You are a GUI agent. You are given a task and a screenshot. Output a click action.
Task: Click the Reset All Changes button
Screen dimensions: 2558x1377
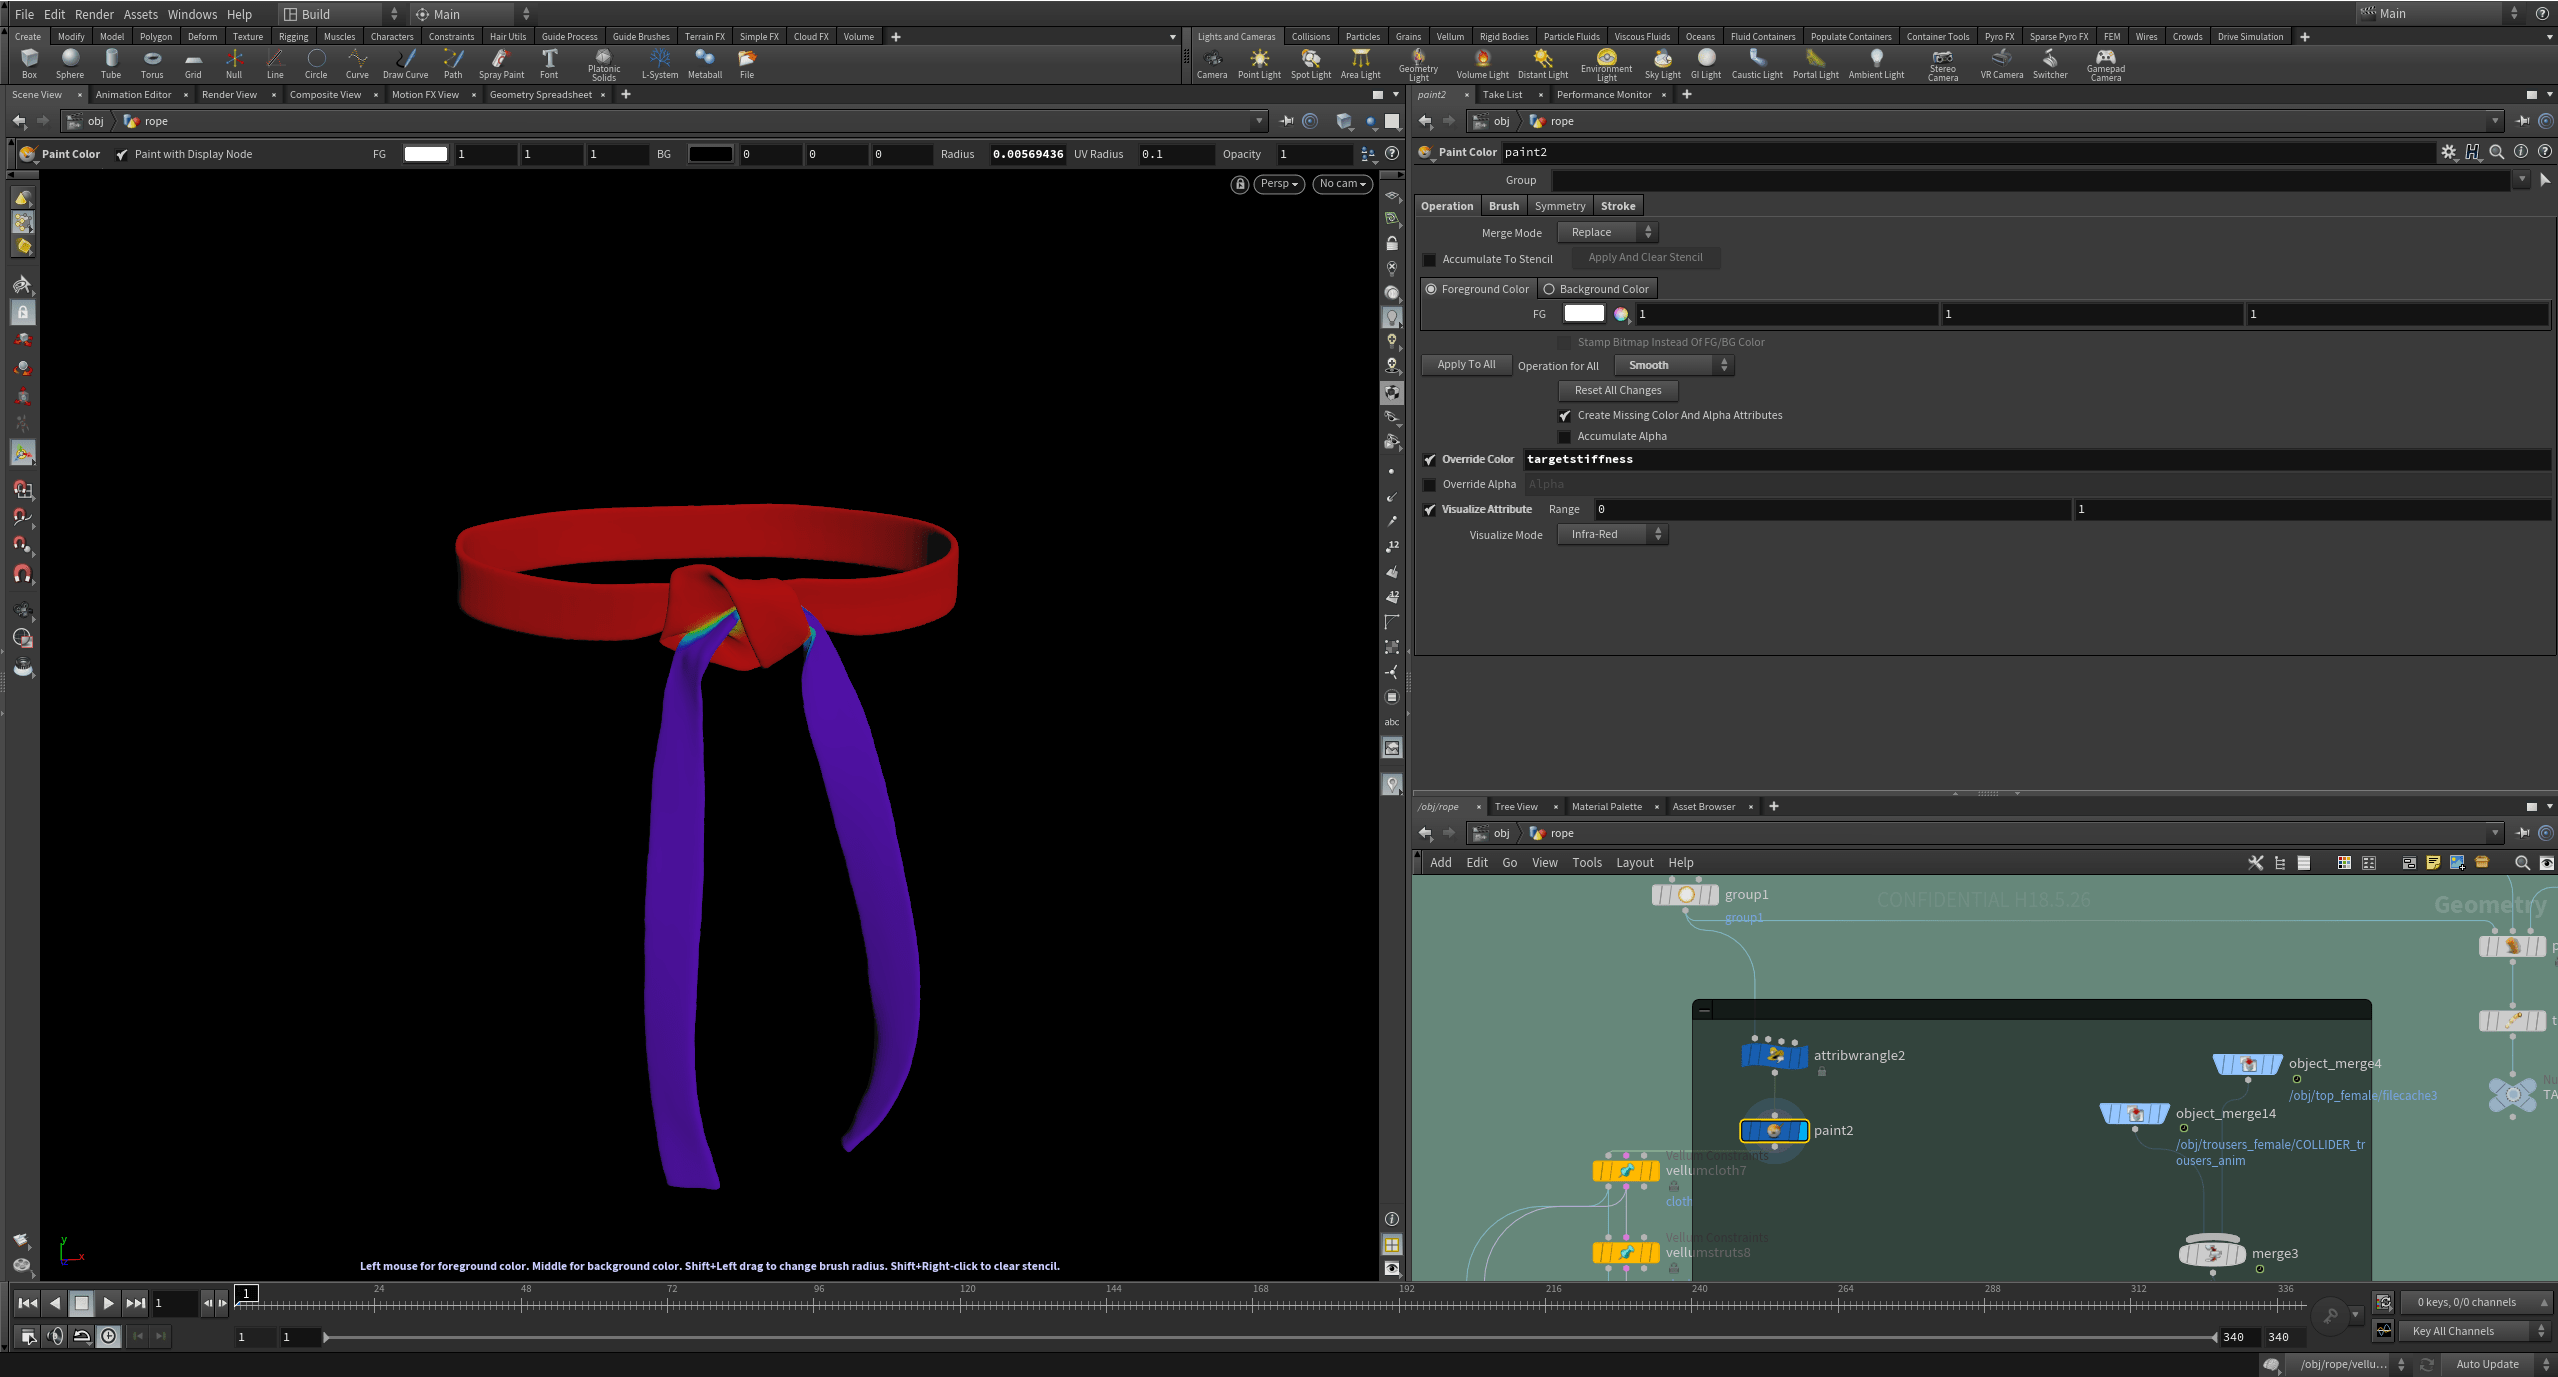tap(1617, 390)
